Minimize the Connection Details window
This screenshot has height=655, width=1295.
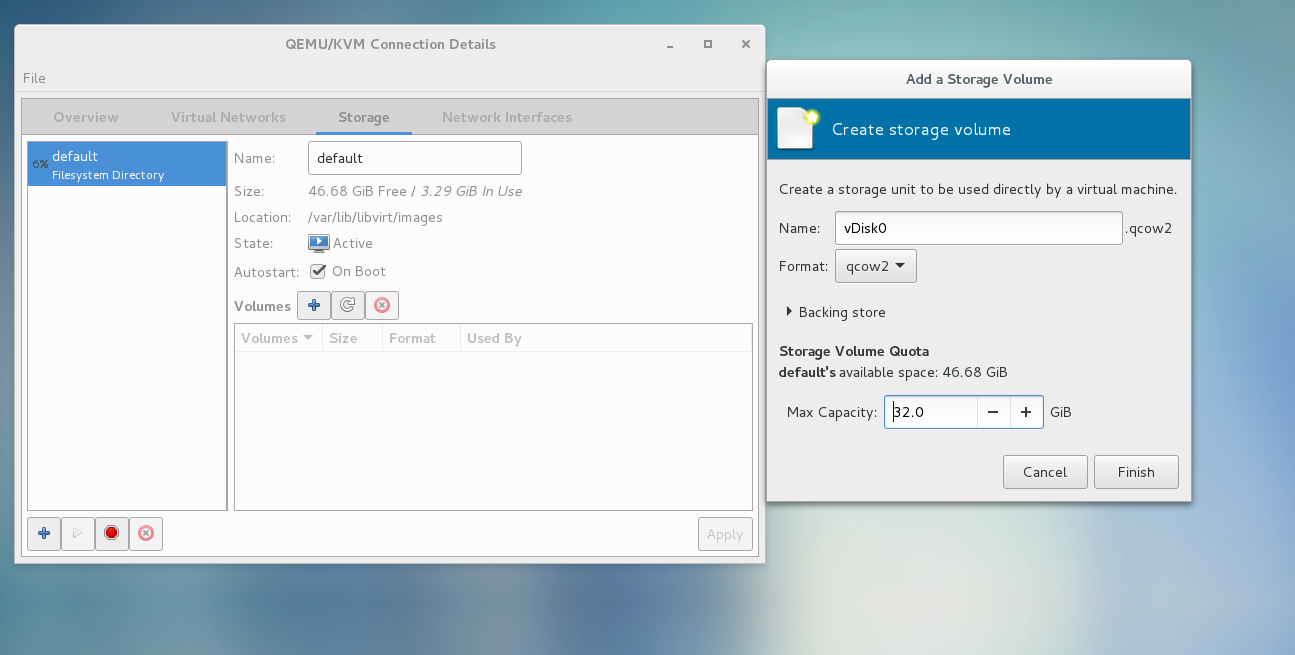[x=669, y=44]
